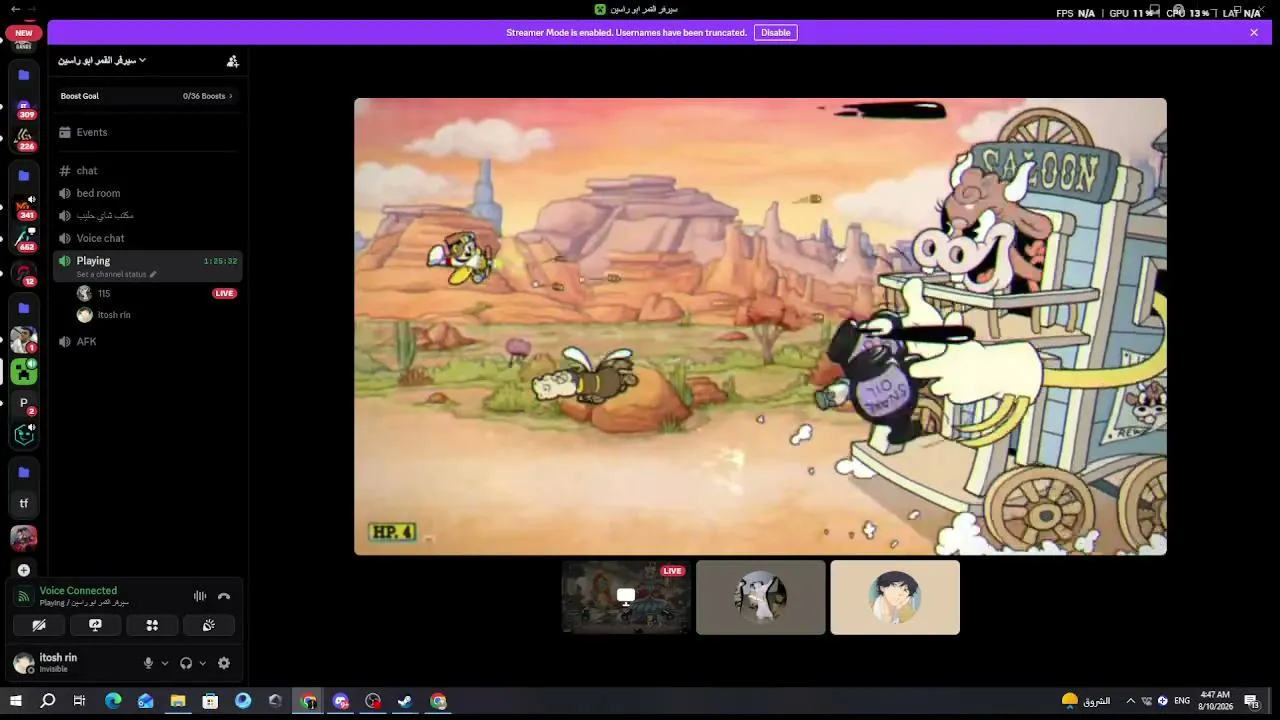Expand the Boost Goal 0/36 Boosts arrow
Viewport: 1280px width, 720px height.
tap(231, 96)
